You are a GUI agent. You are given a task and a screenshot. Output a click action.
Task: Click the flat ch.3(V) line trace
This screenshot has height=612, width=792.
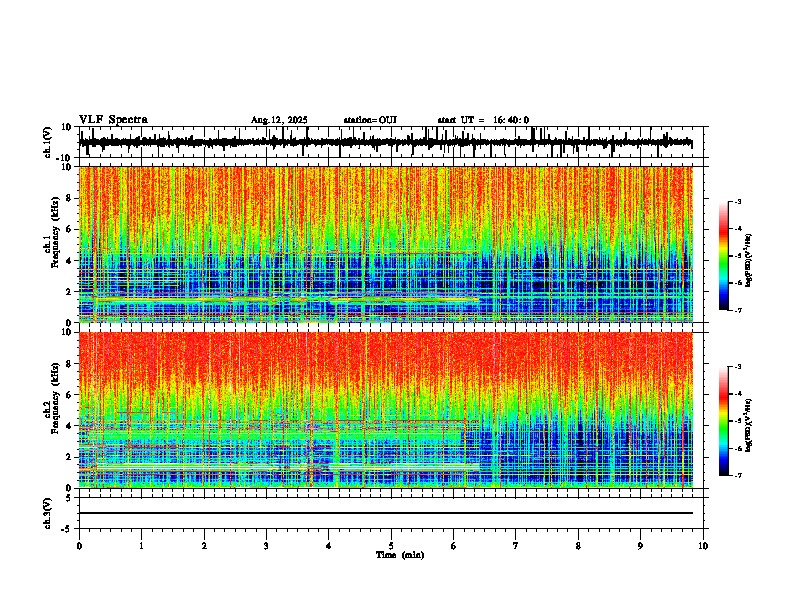[386, 513]
